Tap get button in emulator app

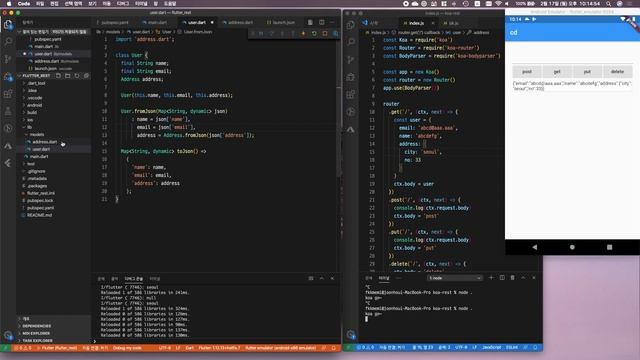(x=557, y=72)
